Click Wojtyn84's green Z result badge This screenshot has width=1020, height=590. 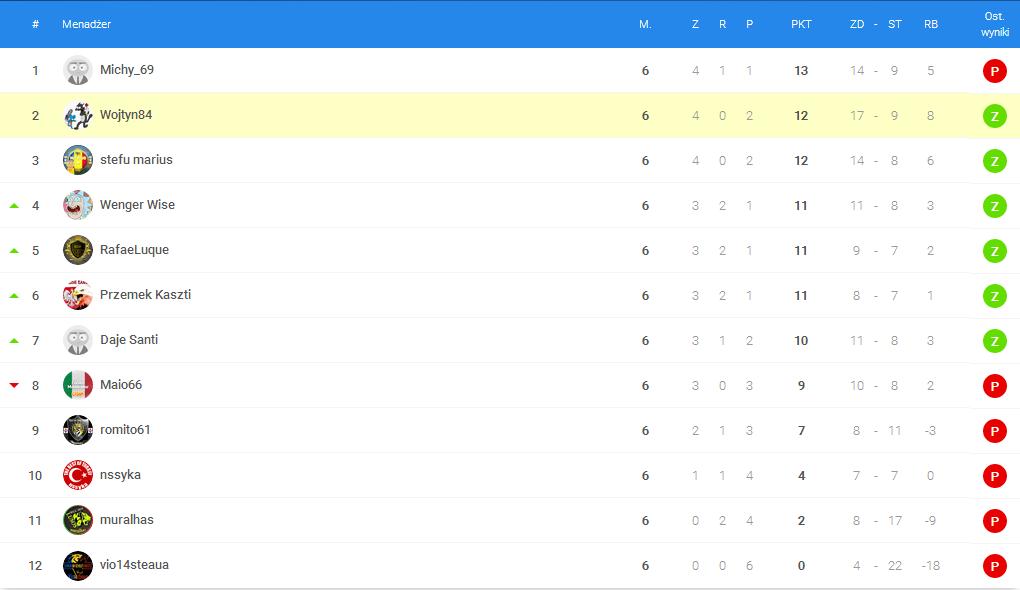point(994,116)
